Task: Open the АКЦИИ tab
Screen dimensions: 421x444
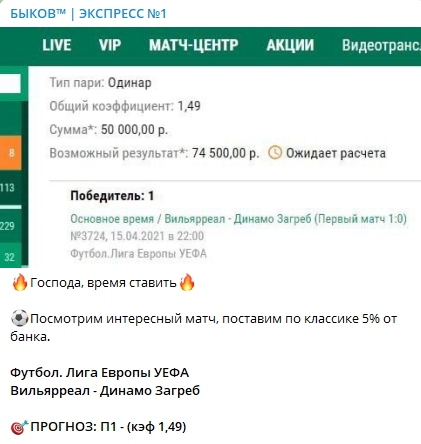Action: click(290, 45)
